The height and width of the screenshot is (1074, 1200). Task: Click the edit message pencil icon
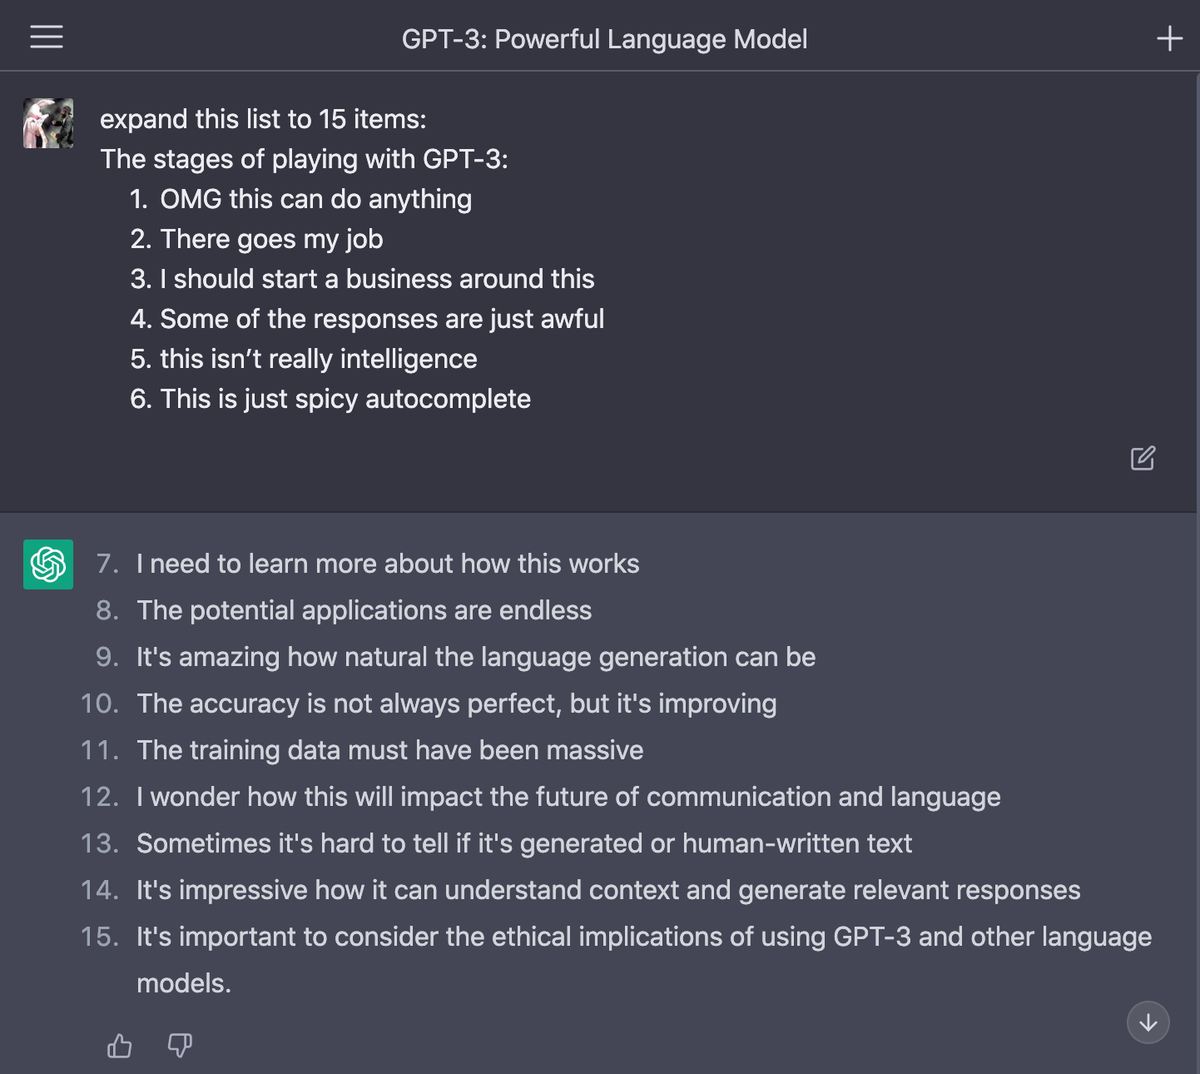(1143, 458)
